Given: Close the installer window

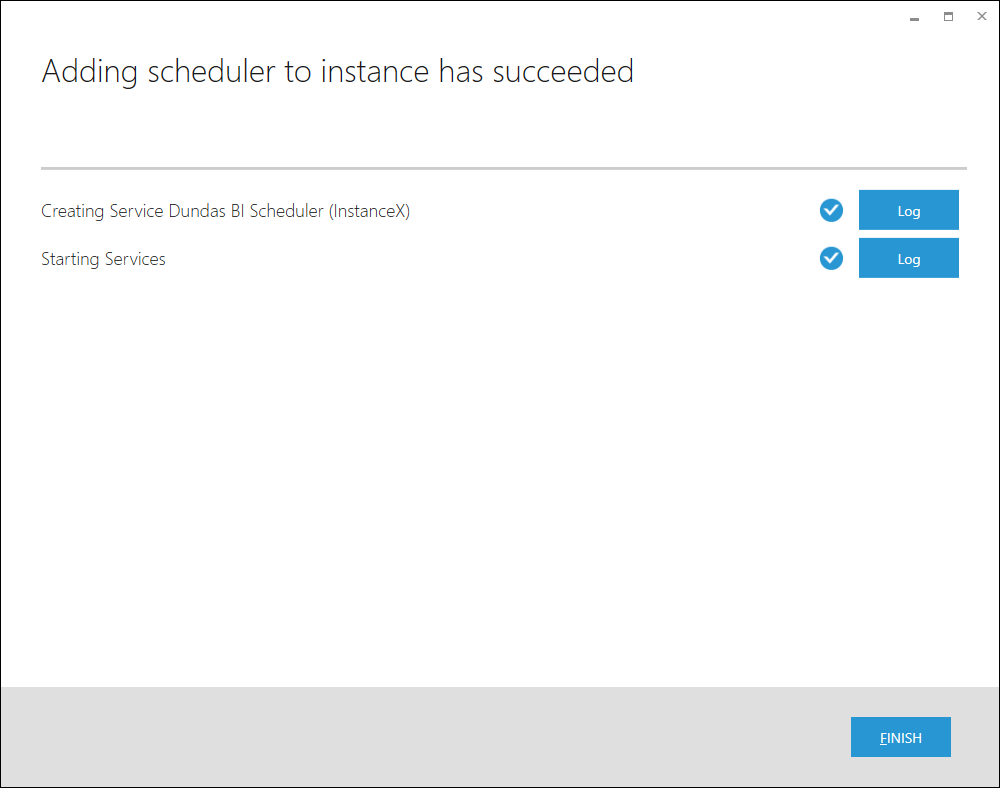Looking at the screenshot, I should click(982, 17).
